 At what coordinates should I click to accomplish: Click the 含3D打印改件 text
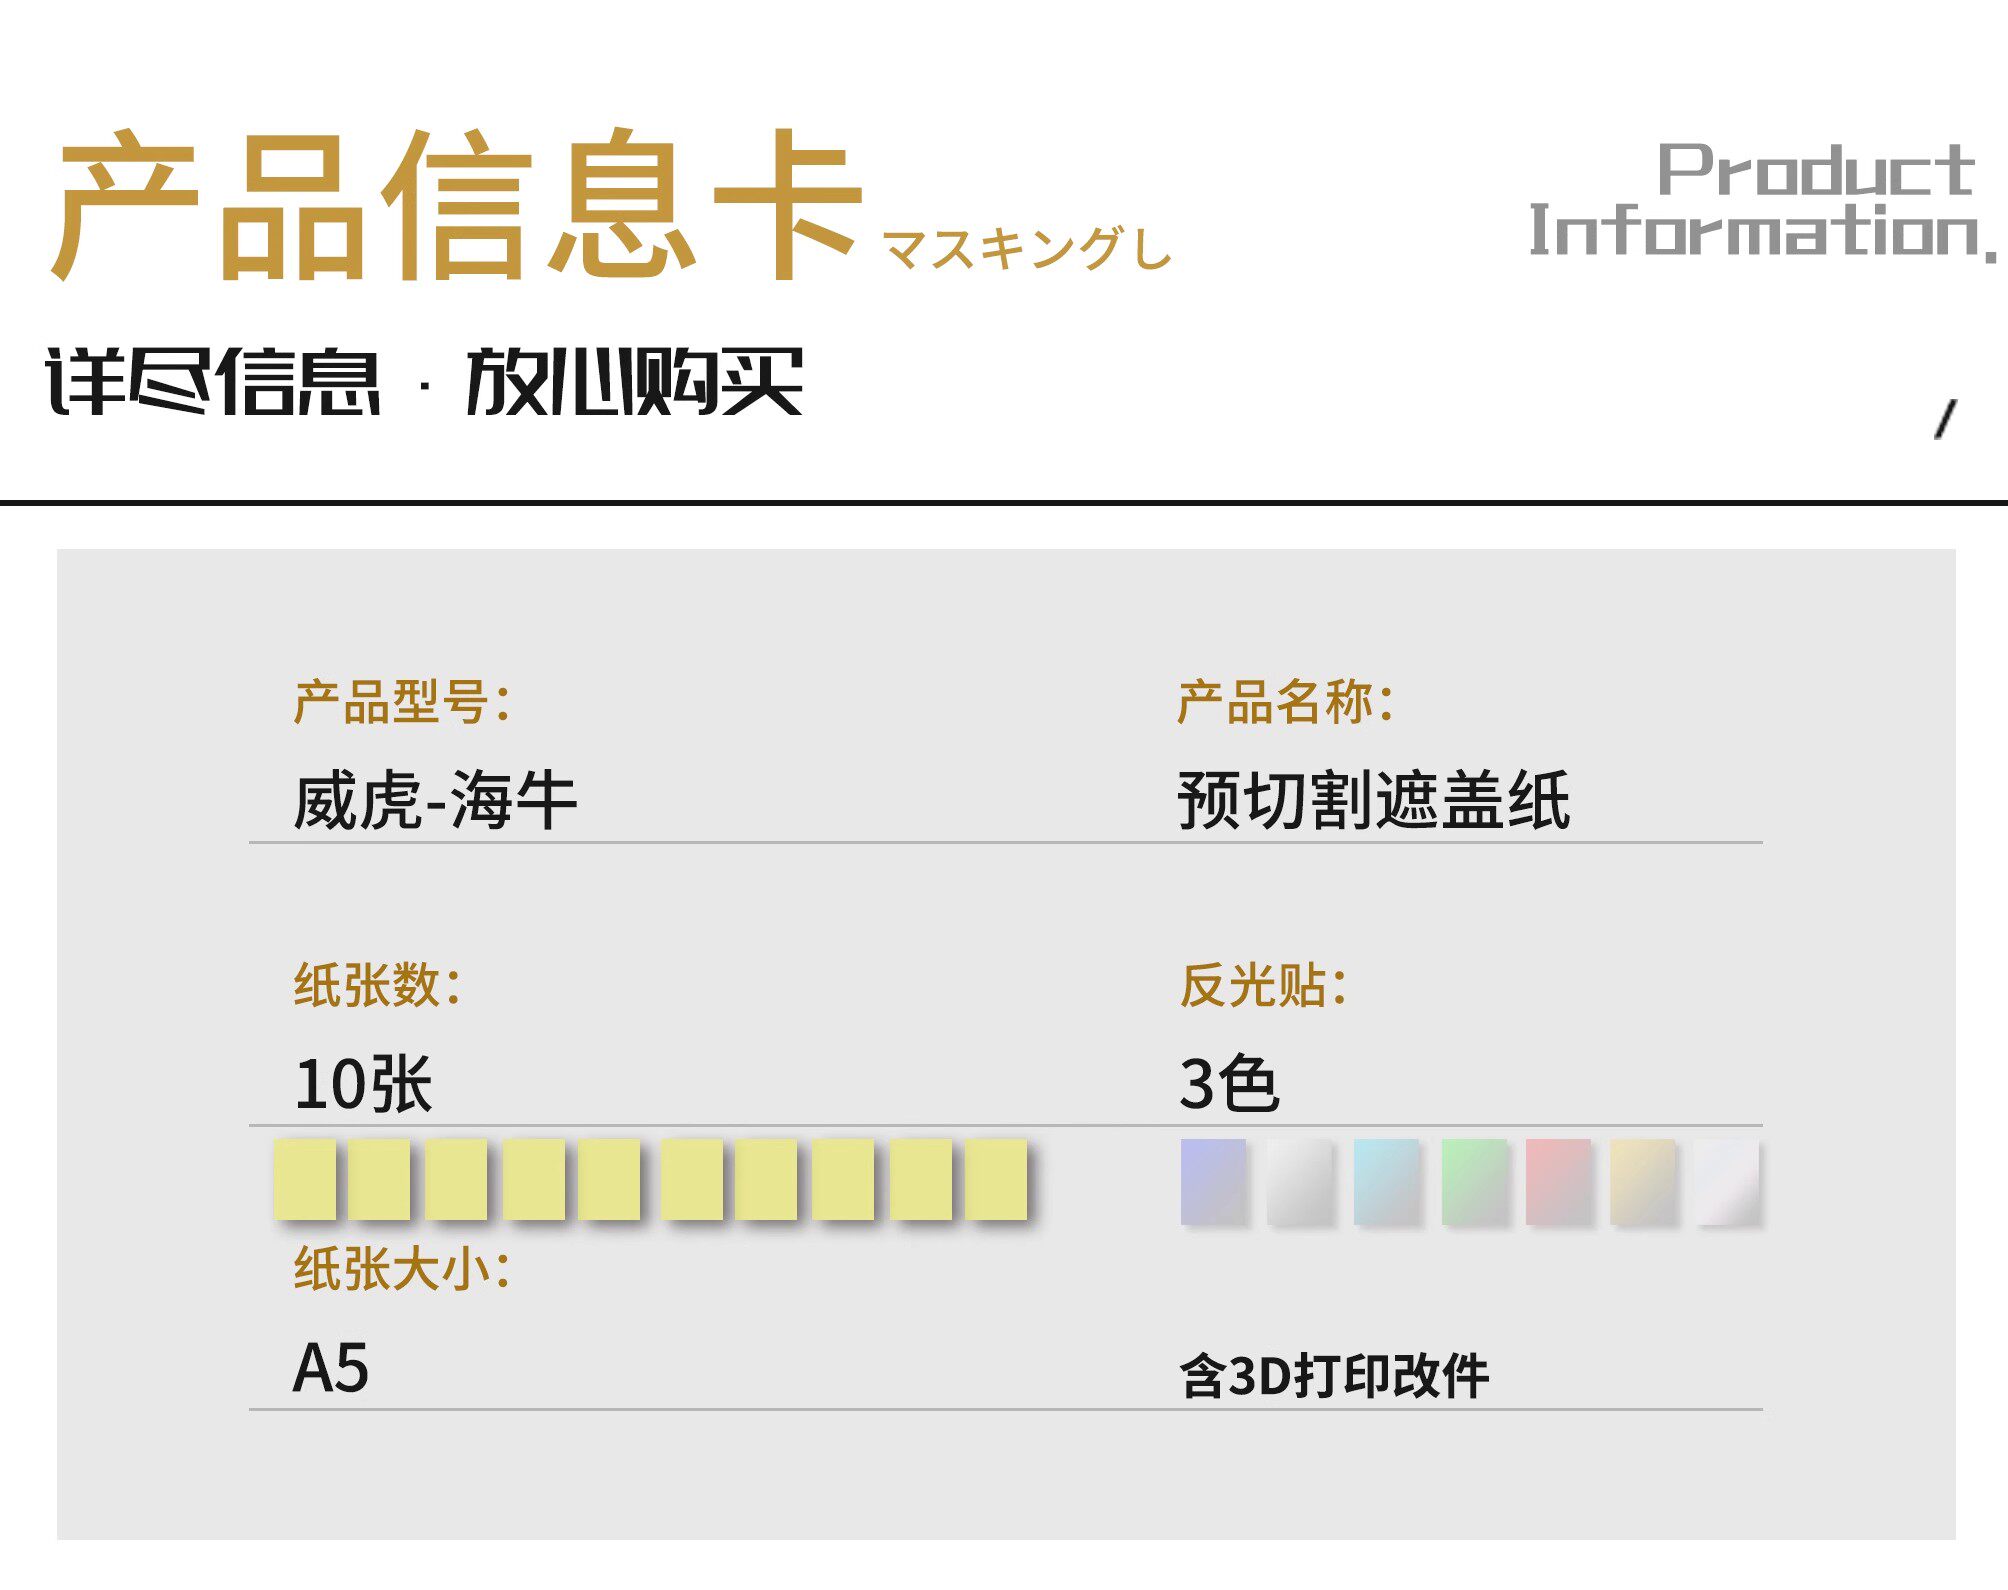click(x=1334, y=1375)
